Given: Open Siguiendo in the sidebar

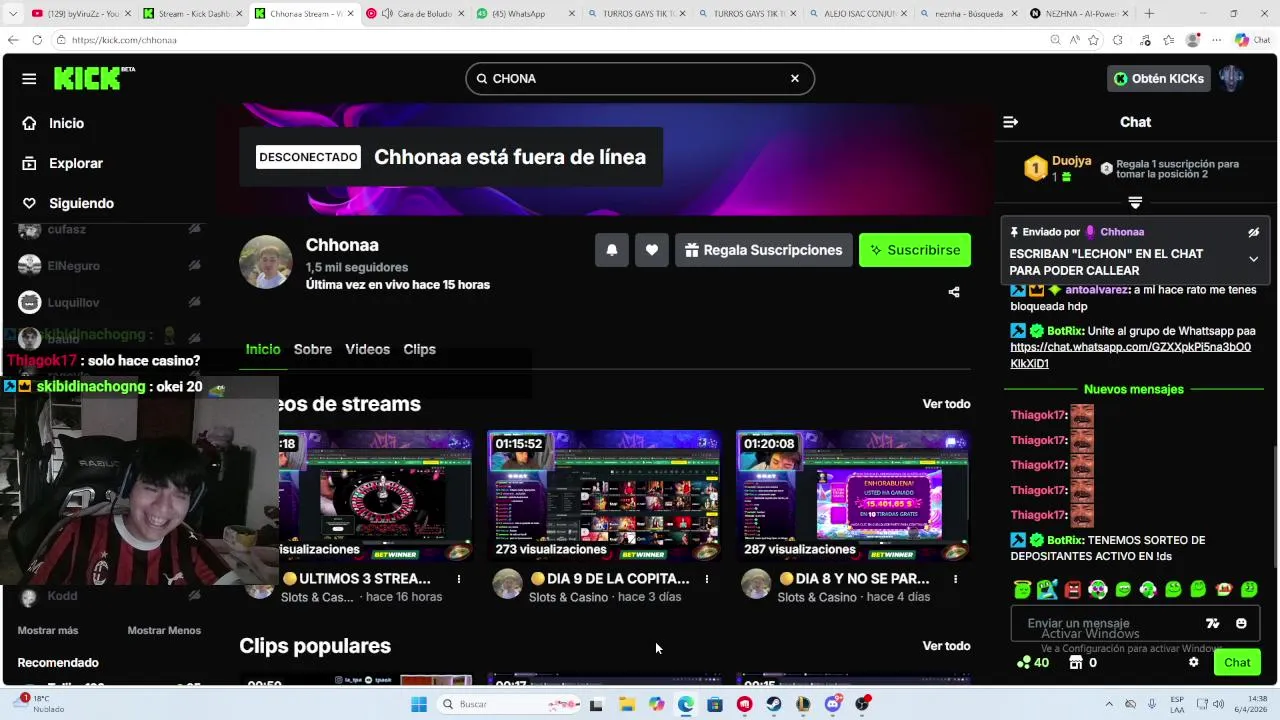Looking at the screenshot, I should click(81, 203).
